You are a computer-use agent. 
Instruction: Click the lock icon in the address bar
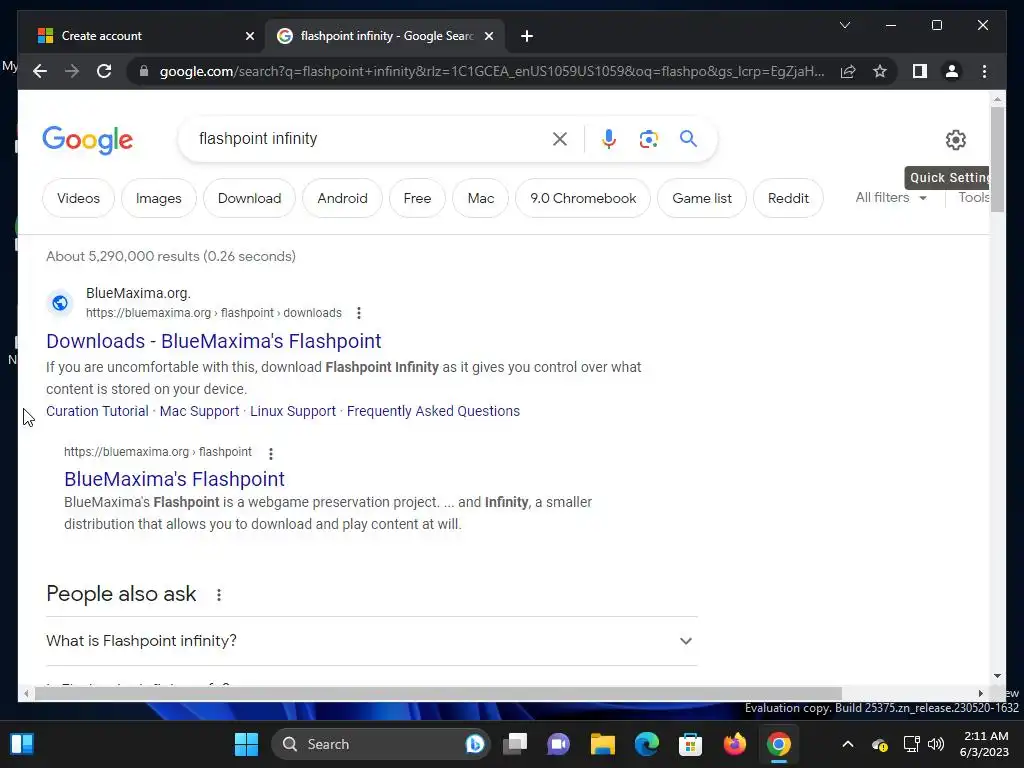[x=144, y=71]
